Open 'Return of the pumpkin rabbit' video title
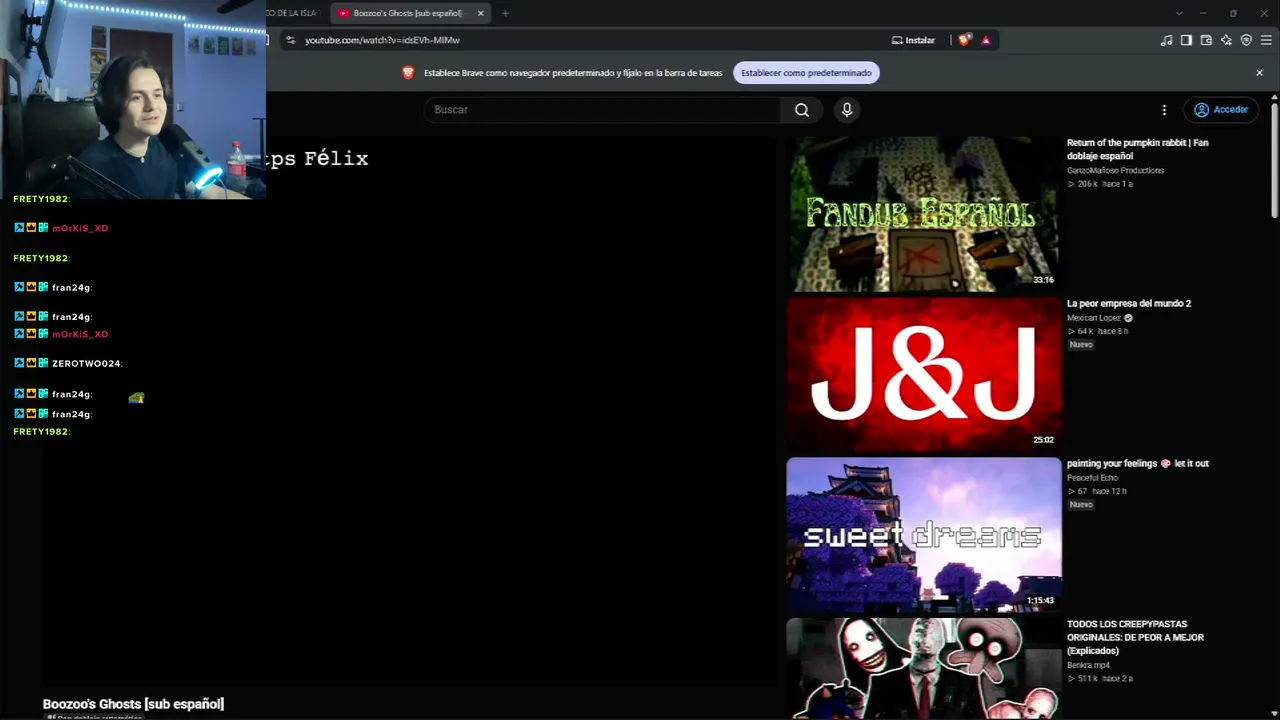1280x720 pixels. pos(1137,149)
